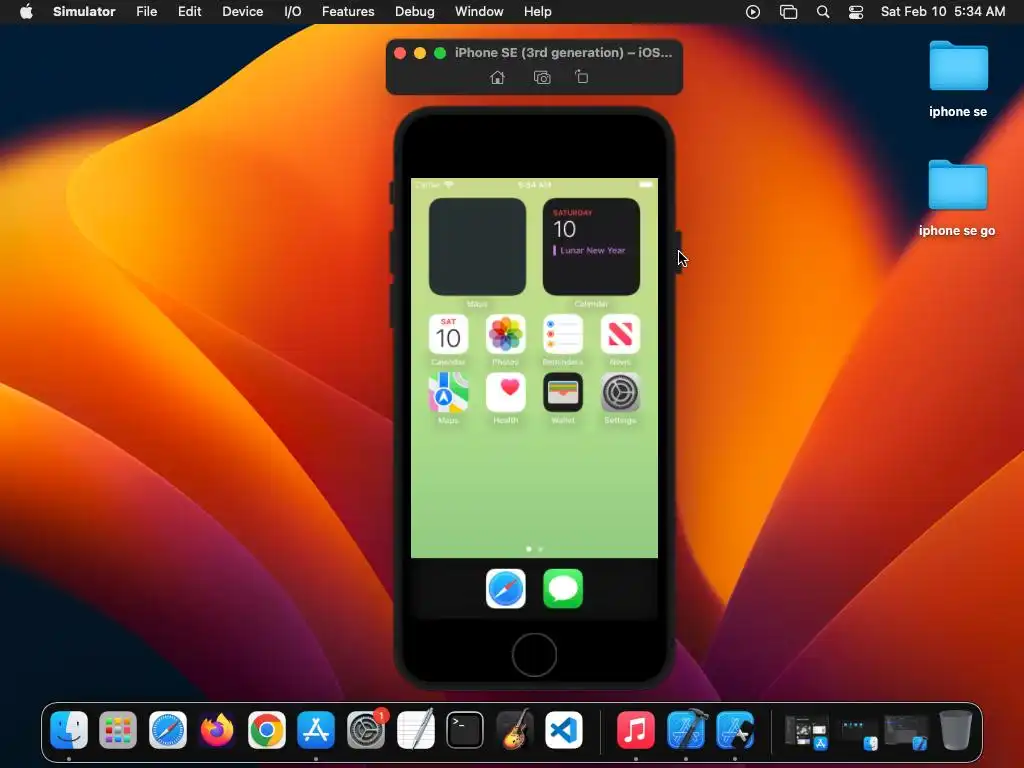Open the Trash in the Dock
1024x768 pixels.
[x=955, y=729]
